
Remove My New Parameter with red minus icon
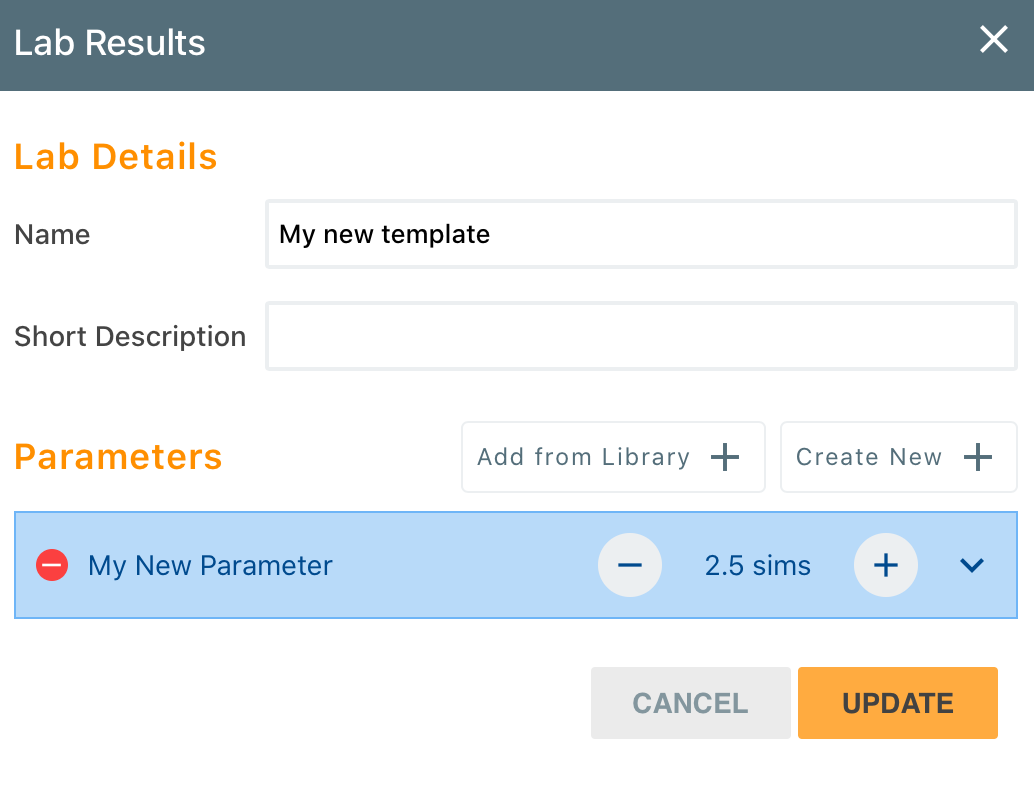click(51, 565)
